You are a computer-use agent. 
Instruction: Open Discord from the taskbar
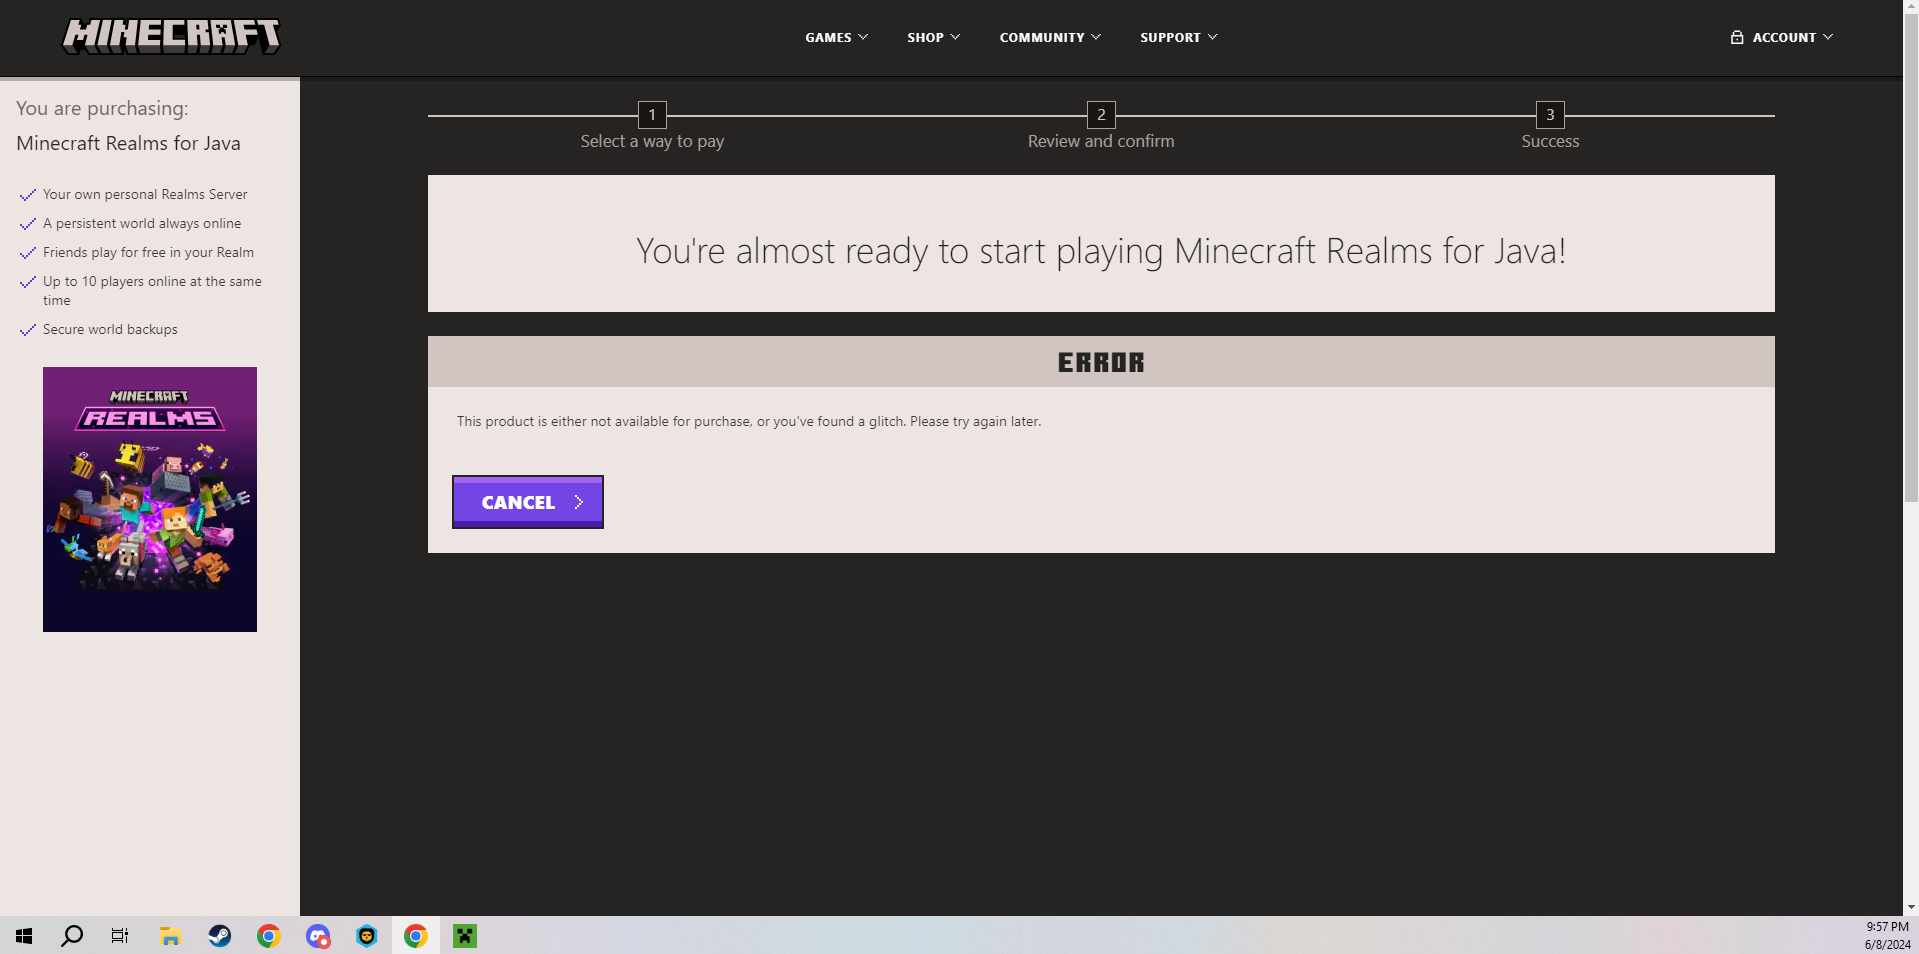coord(318,936)
